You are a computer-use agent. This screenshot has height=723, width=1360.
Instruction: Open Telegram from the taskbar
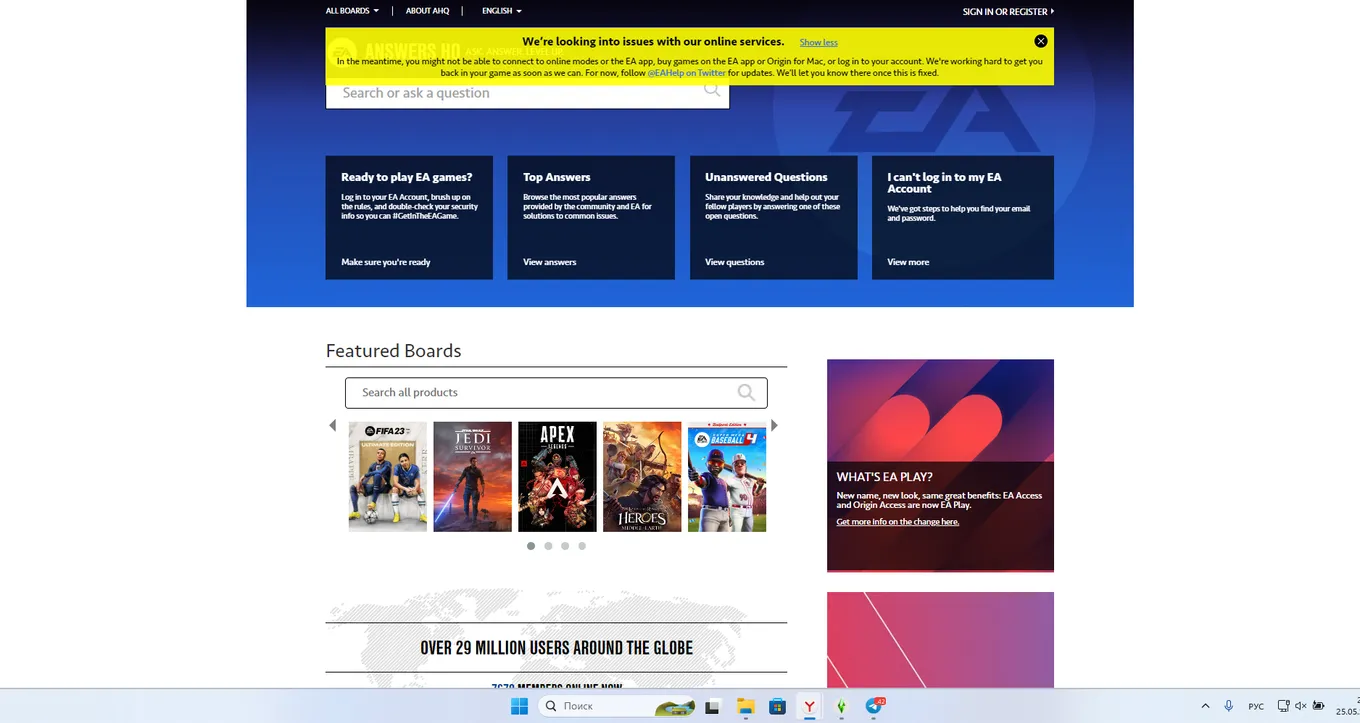874,706
